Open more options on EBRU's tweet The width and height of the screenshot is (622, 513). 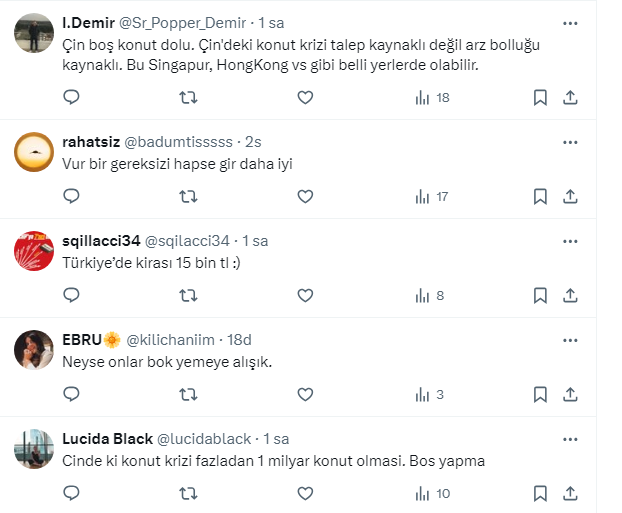click(569, 340)
